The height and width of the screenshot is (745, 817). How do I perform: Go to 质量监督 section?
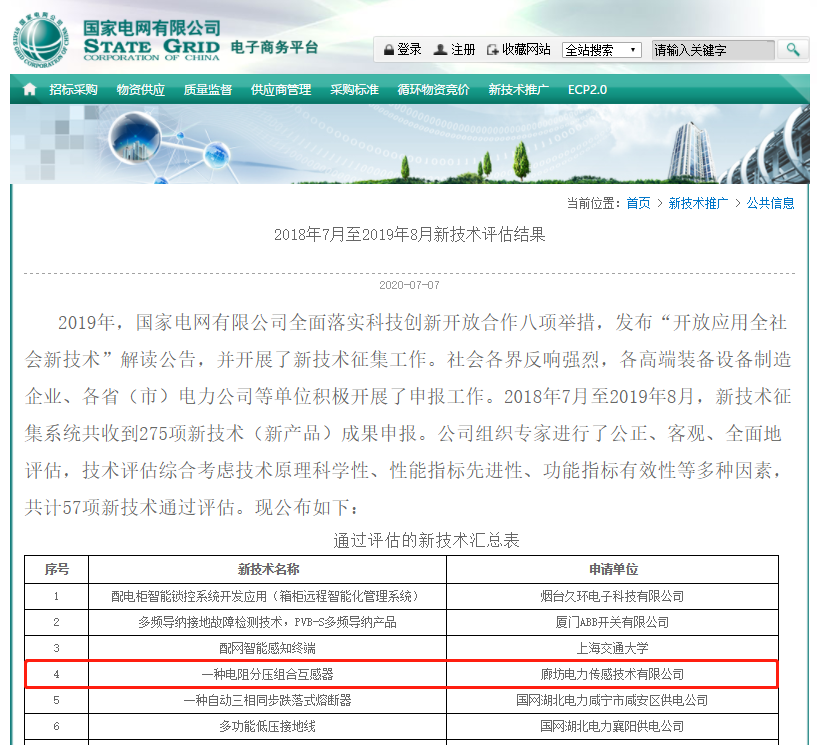coord(207,89)
